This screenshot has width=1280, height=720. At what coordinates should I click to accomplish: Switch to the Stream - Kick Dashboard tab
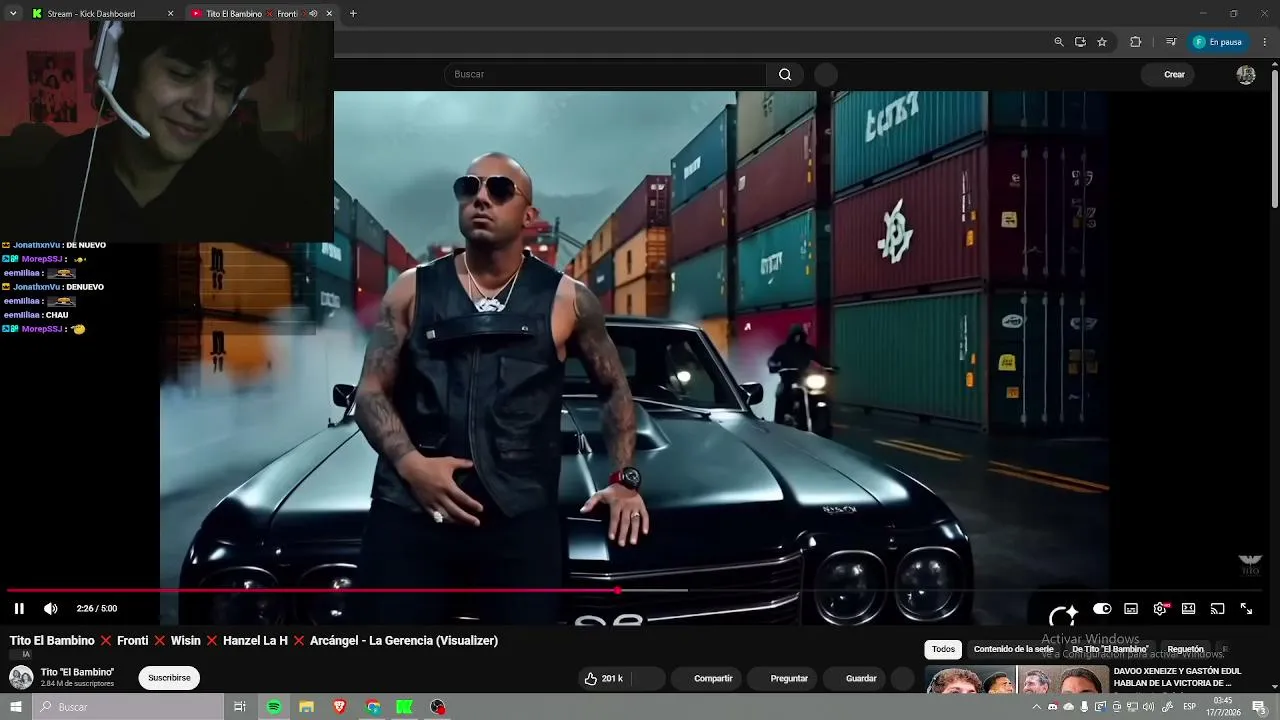point(92,14)
